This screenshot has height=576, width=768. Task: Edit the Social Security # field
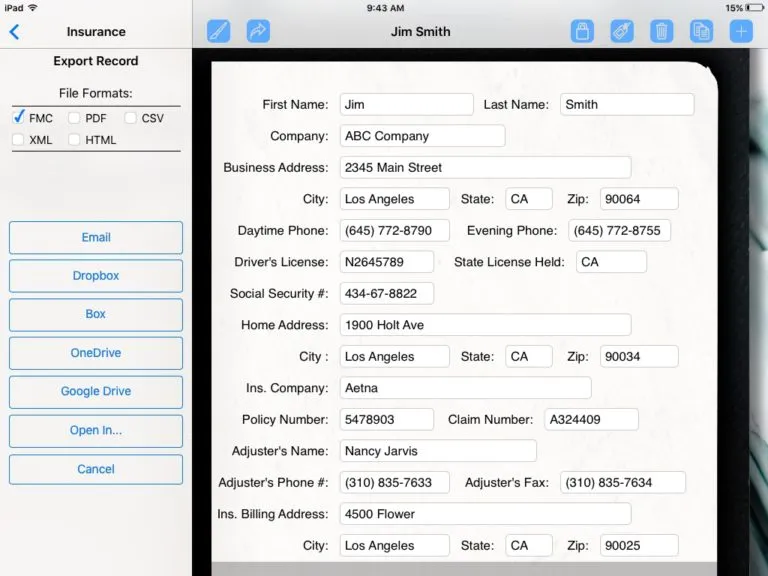coord(386,293)
